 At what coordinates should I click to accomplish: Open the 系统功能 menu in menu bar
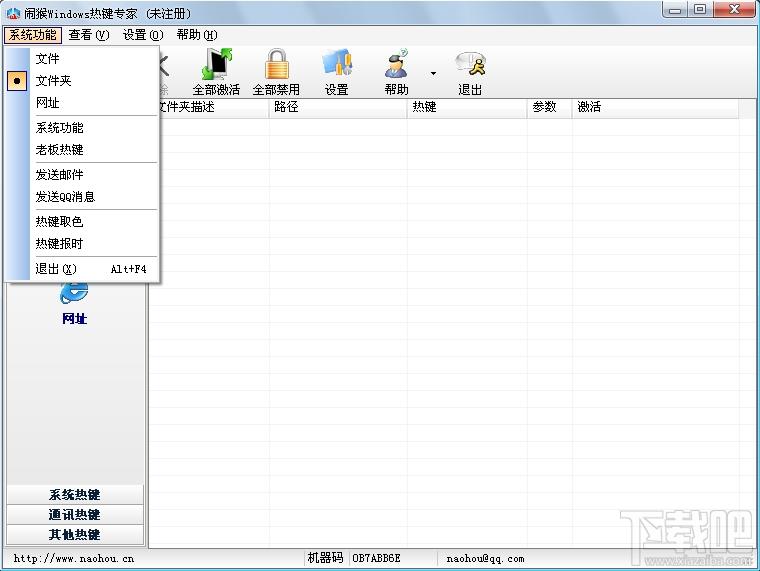pos(33,35)
